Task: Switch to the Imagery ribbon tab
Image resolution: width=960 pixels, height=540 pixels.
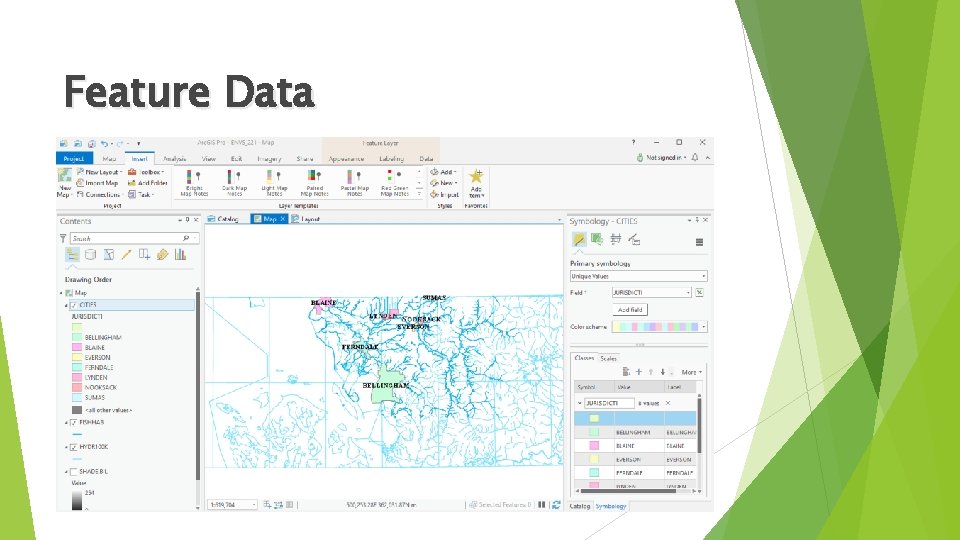Action: click(x=269, y=159)
